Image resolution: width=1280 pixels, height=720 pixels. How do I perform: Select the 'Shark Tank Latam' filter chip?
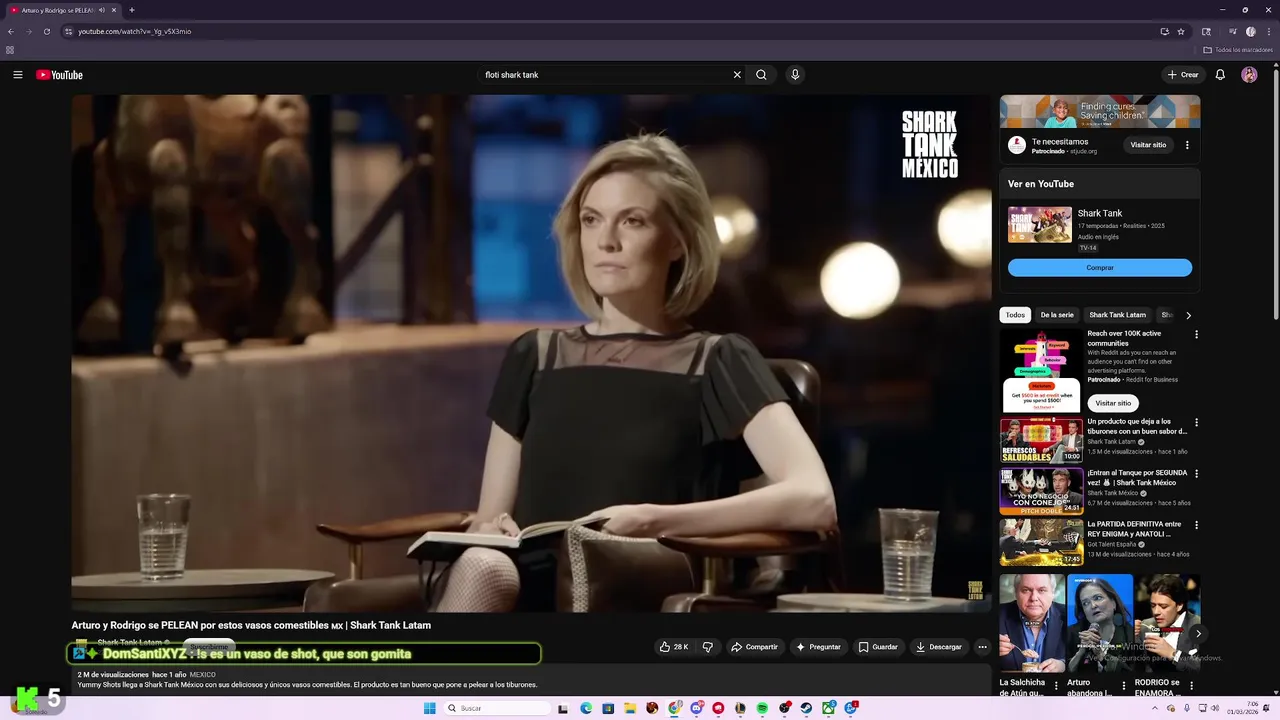pos(1117,315)
